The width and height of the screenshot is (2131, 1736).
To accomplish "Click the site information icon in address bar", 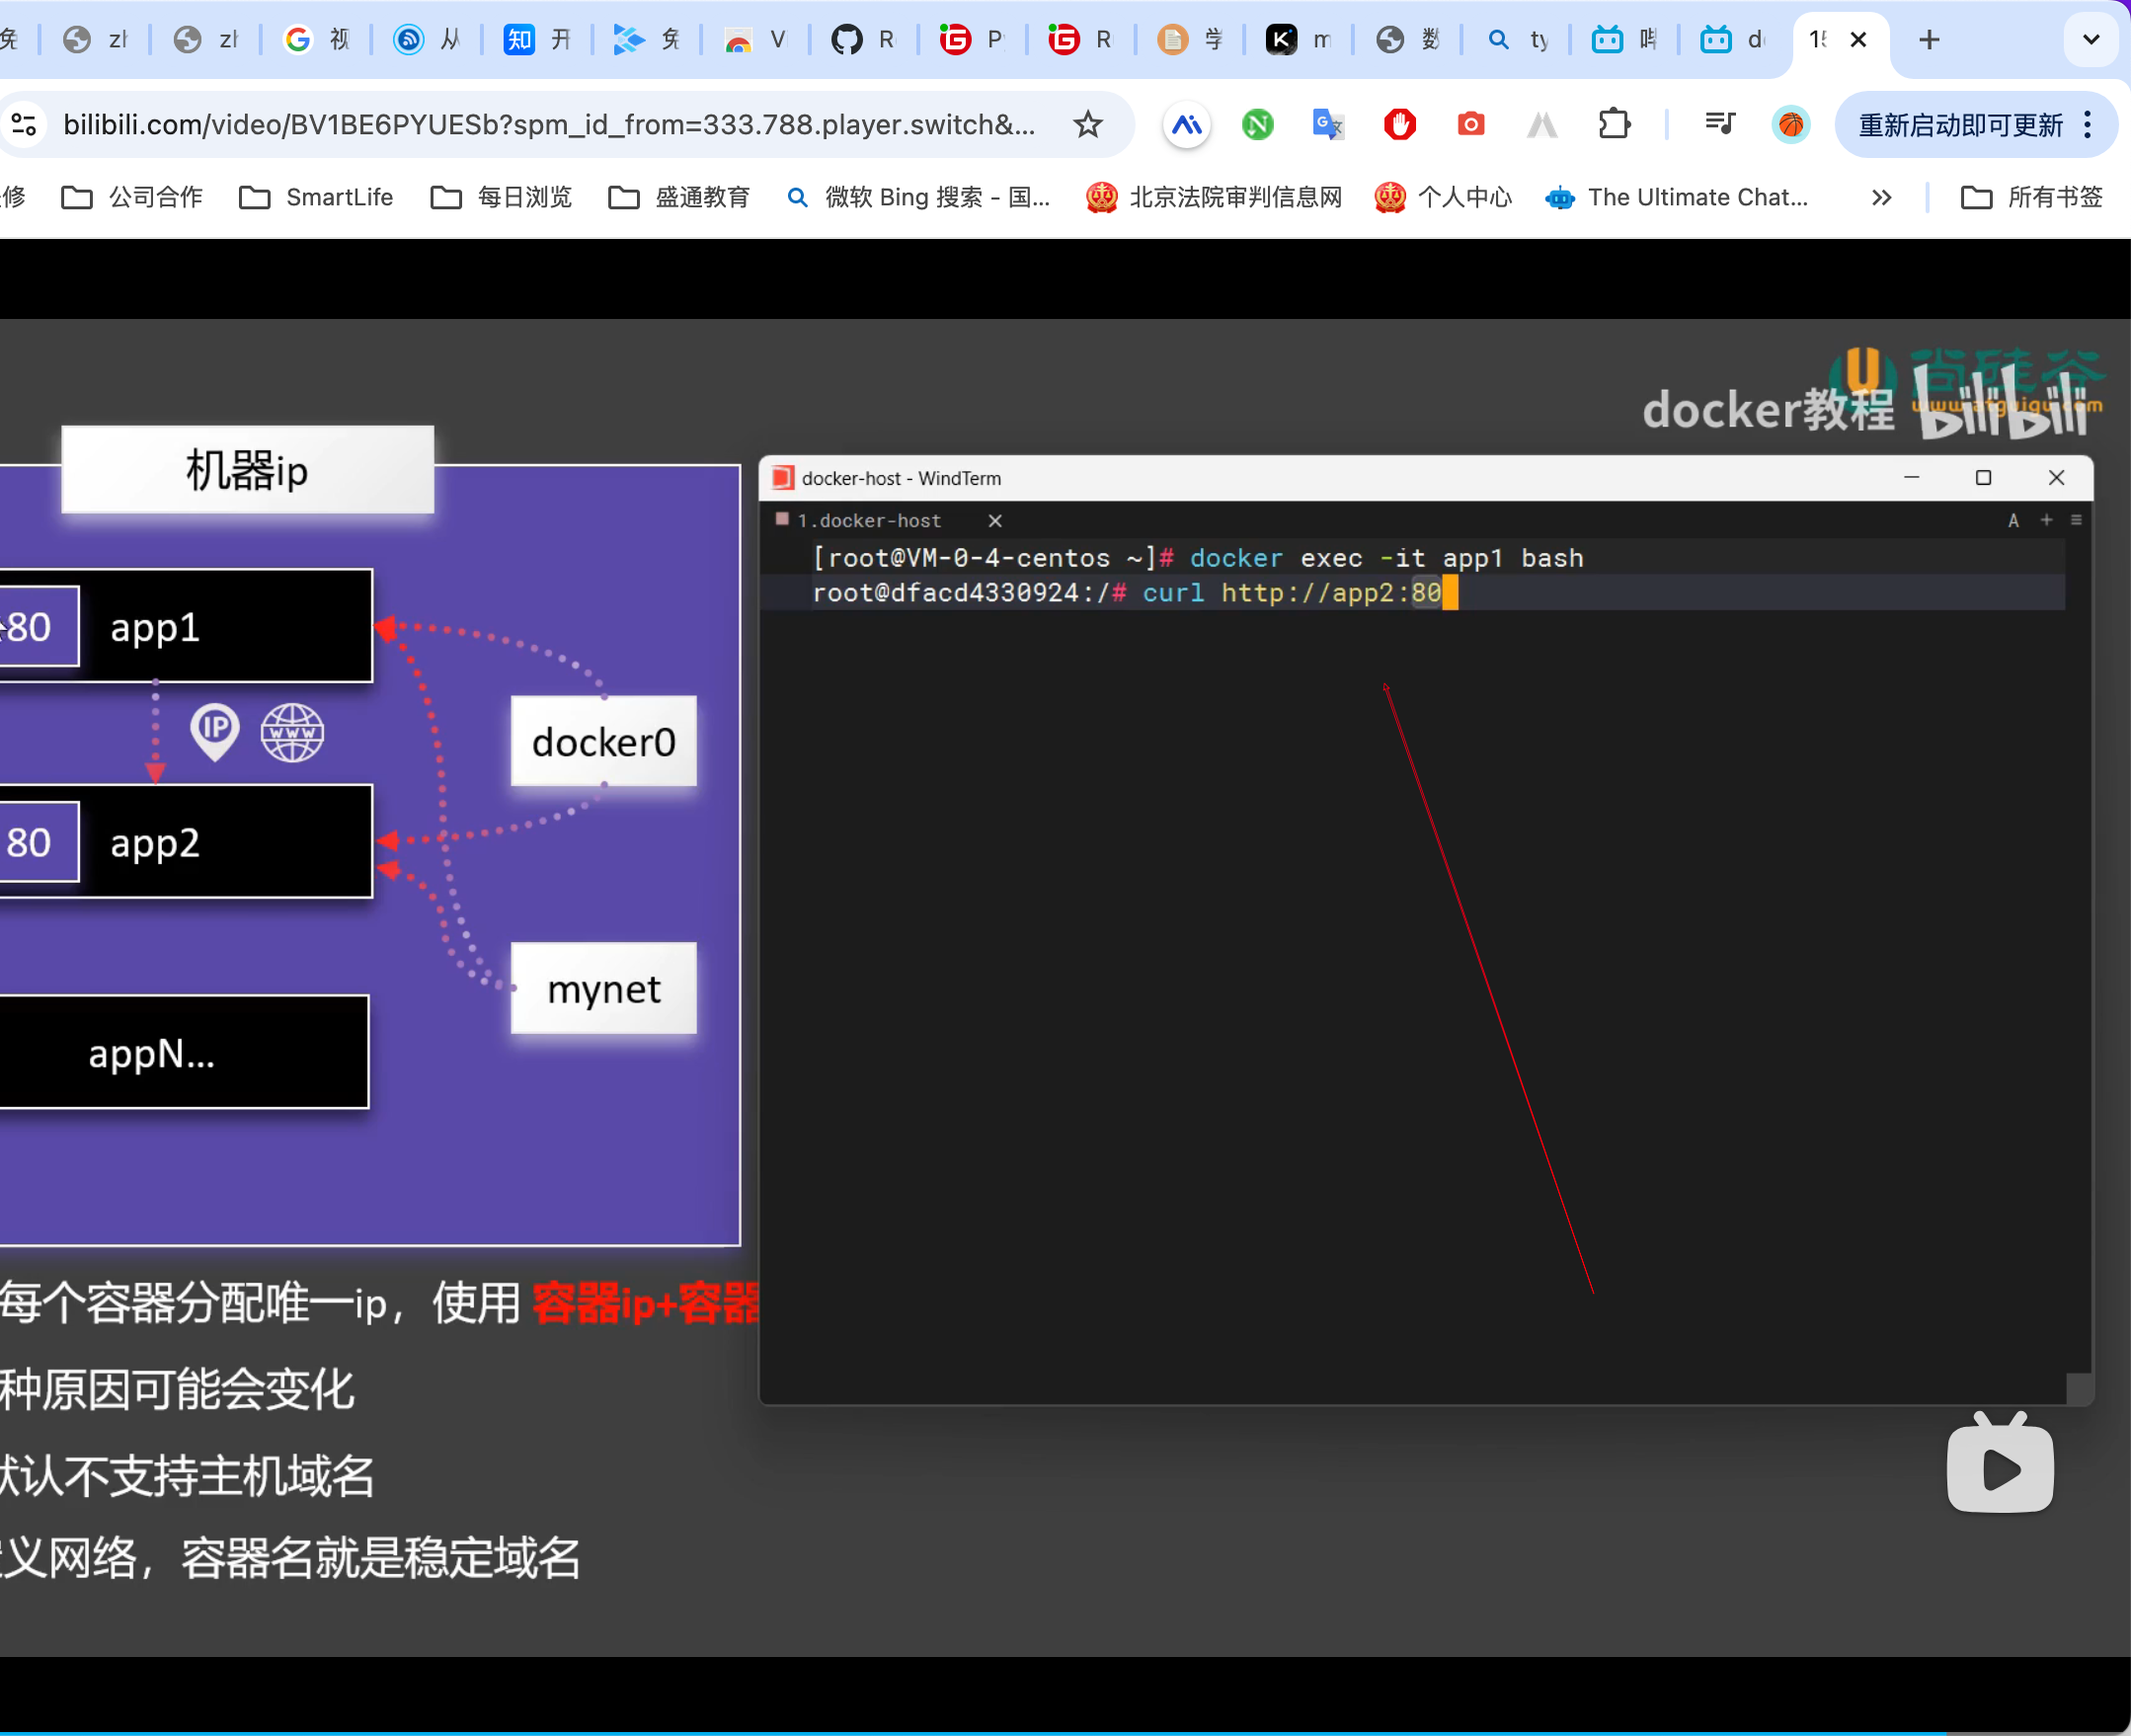I will [x=24, y=125].
